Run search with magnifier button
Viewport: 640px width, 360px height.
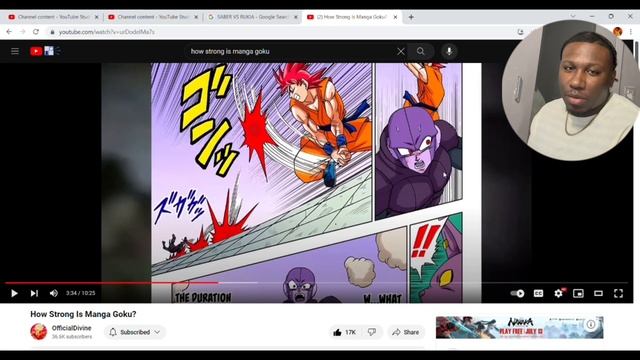click(x=421, y=51)
